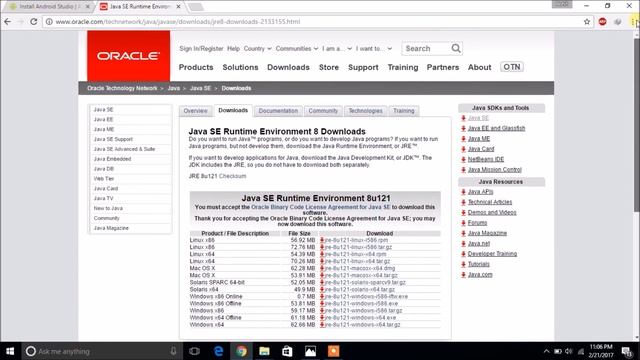
Task: Click the Oracle logo
Action: pos(129,56)
